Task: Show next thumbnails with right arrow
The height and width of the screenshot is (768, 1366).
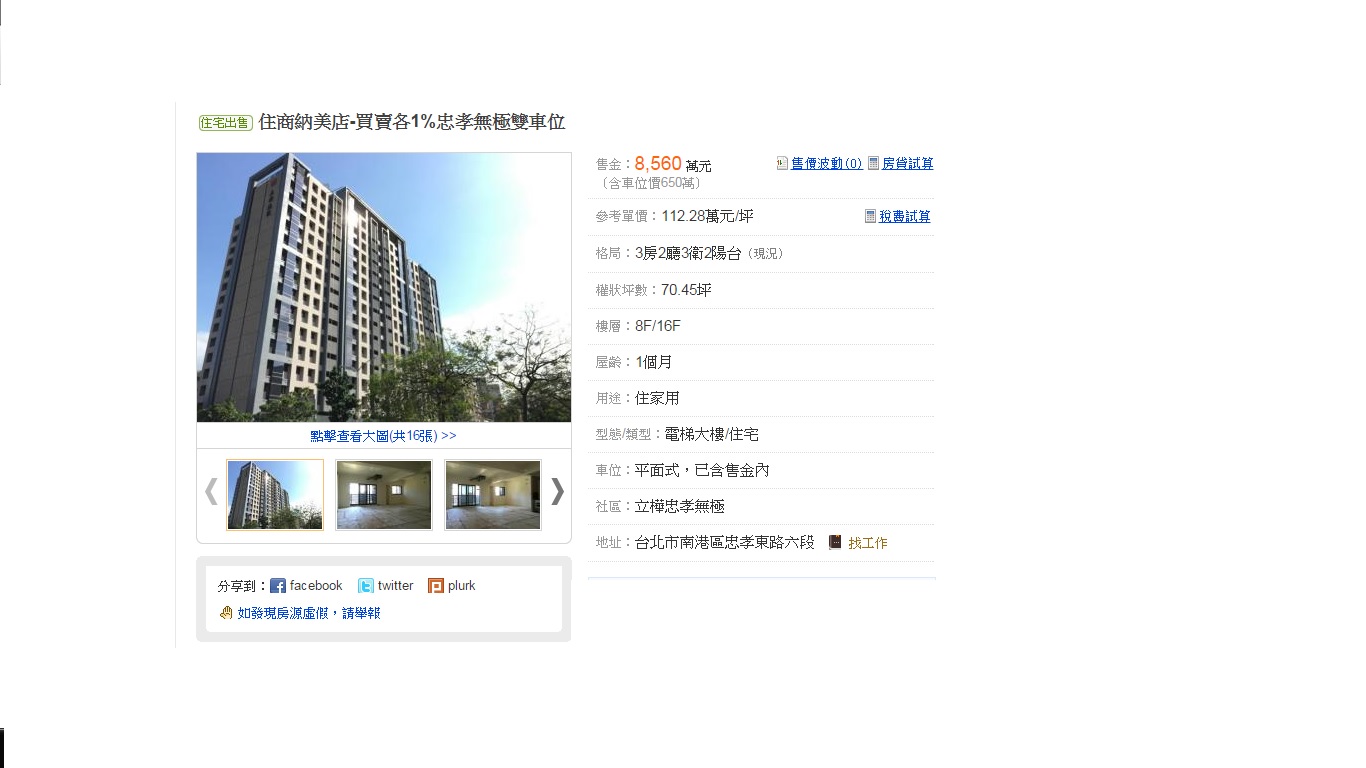Action: tap(557, 491)
